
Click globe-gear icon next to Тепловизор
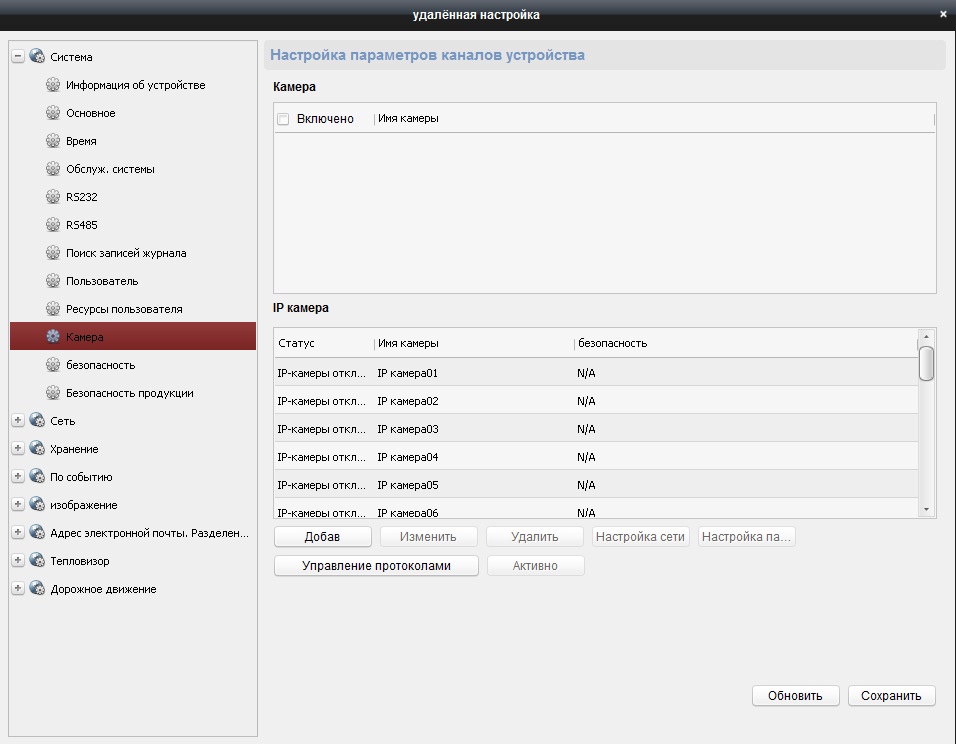(37, 561)
